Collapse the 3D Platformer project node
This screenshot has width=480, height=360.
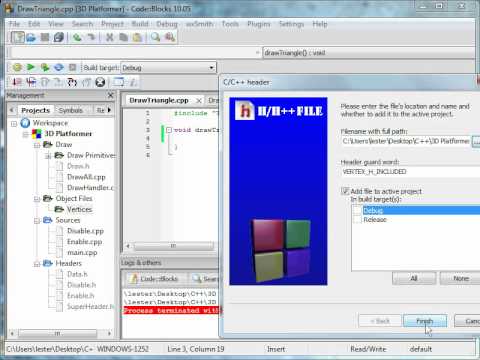pos(26,134)
